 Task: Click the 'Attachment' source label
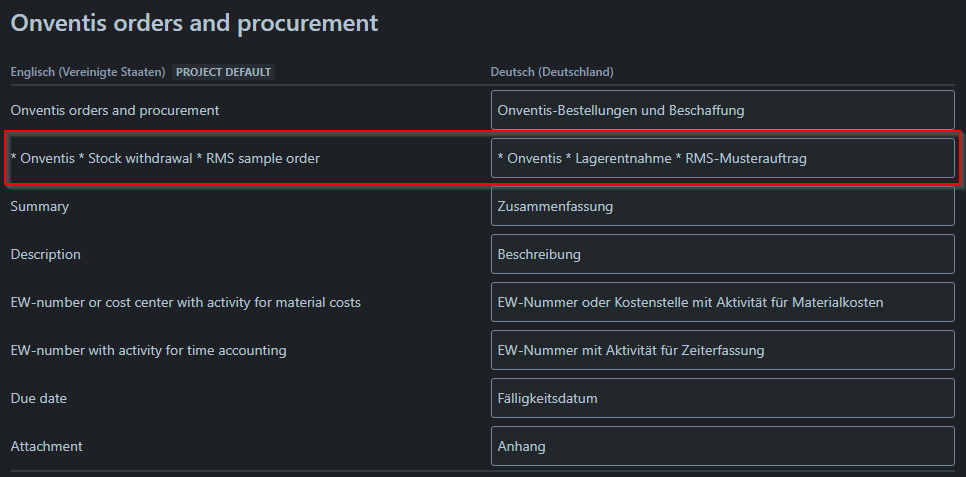click(46, 446)
